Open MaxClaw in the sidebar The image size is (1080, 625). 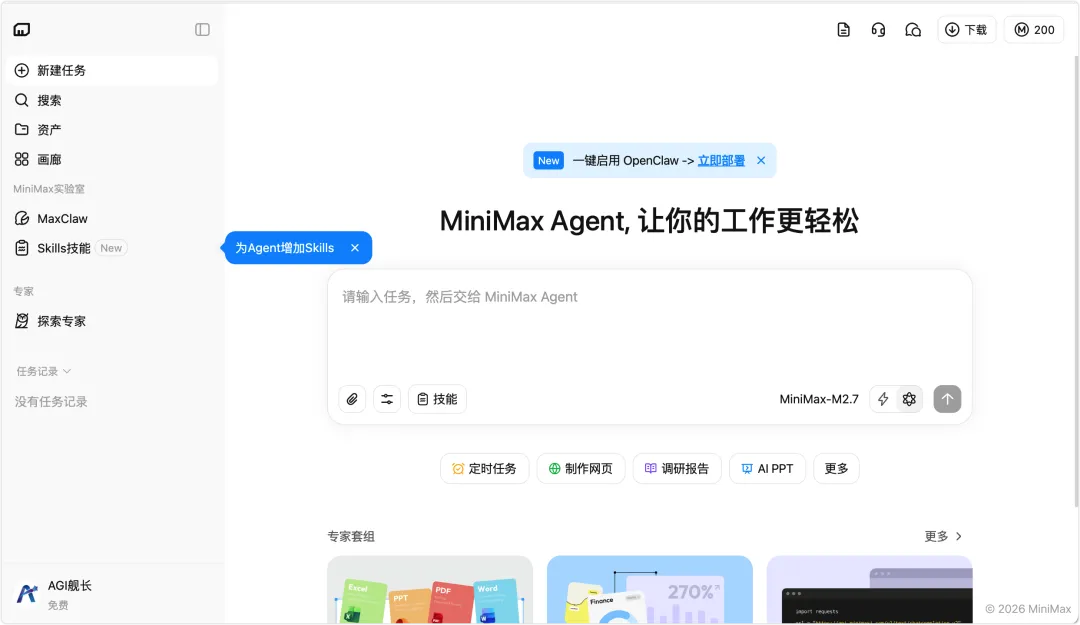[112, 218]
